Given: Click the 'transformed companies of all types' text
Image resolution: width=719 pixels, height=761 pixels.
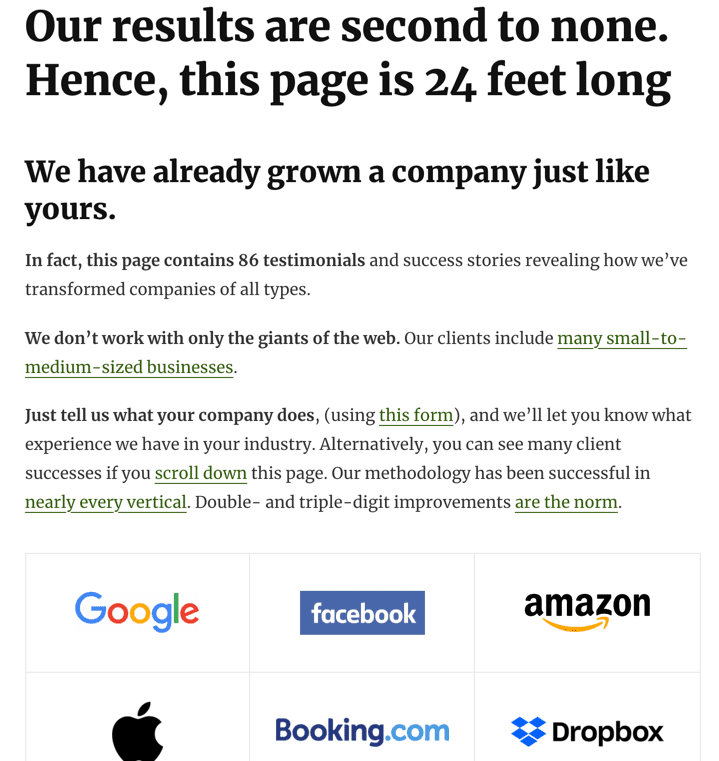Looking at the screenshot, I should pyautogui.click(x=167, y=290).
